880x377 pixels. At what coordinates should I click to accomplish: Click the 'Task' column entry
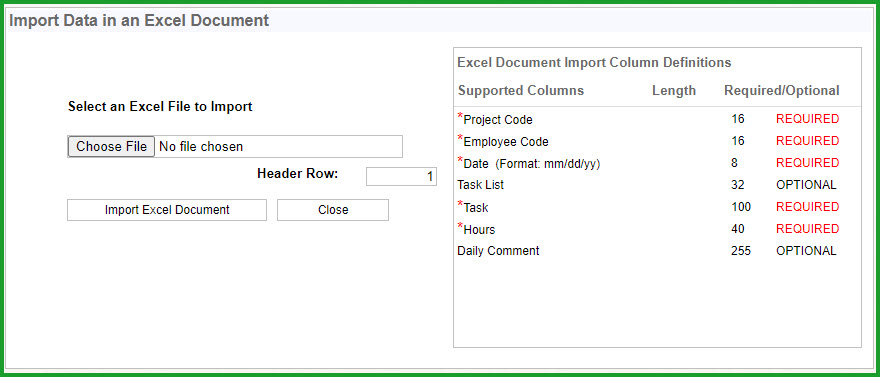click(x=473, y=208)
